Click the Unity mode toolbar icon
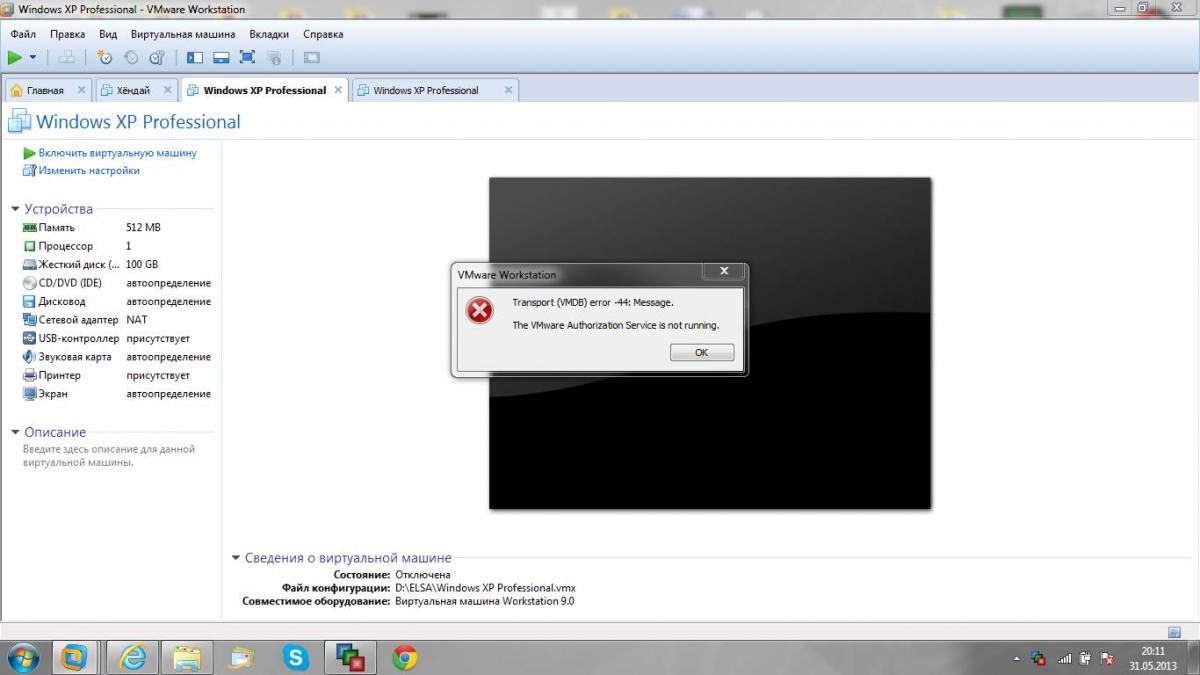Screen dimensions: 1200x675 click(x=274, y=58)
